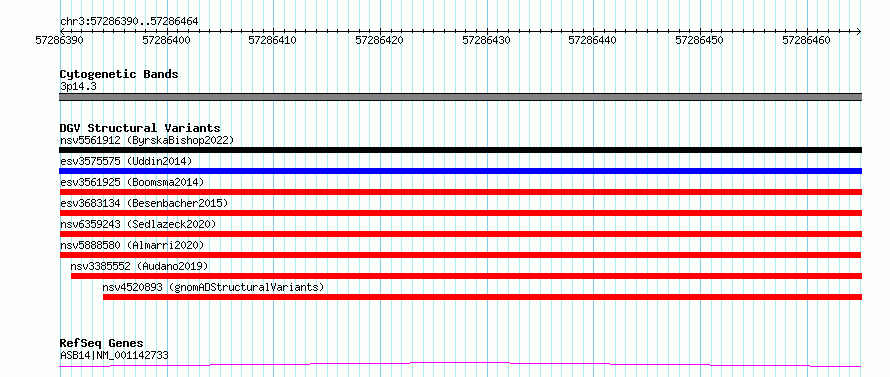Click ruler coordinate 57286460
The width and height of the screenshot is (890, 377).
tap(807, 40)
